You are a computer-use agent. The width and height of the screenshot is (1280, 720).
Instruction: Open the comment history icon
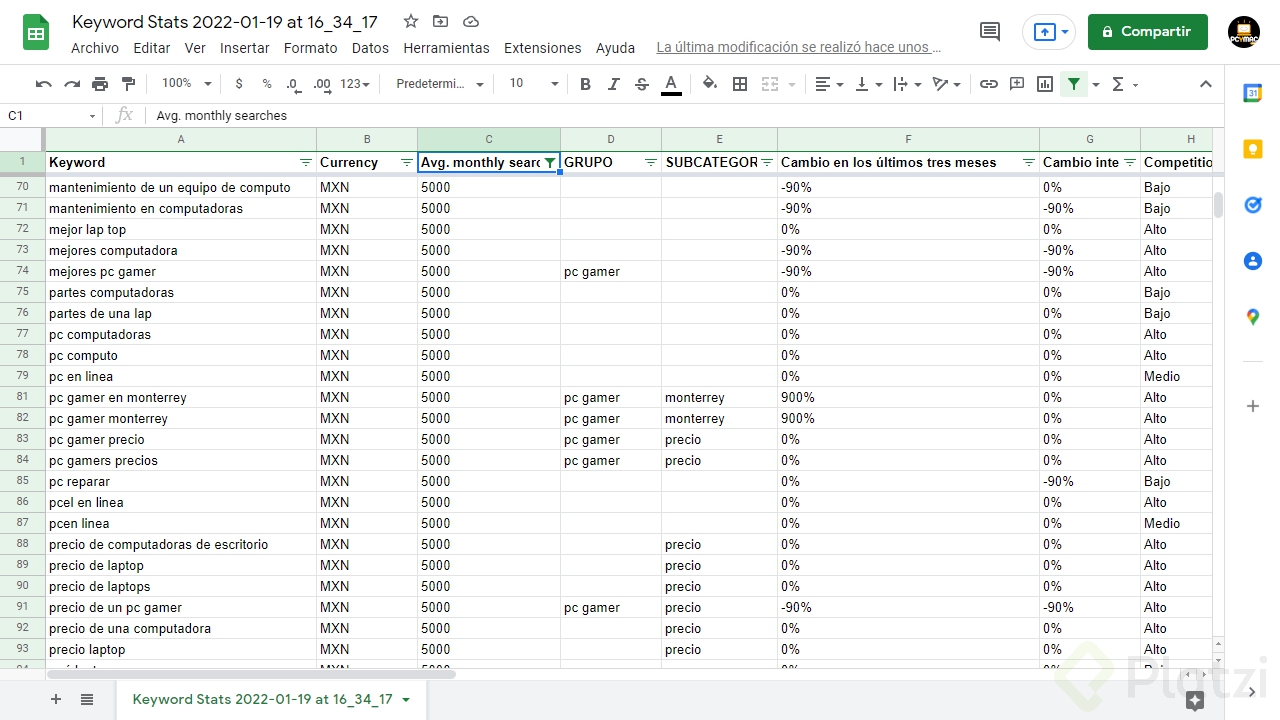(990, 32)
